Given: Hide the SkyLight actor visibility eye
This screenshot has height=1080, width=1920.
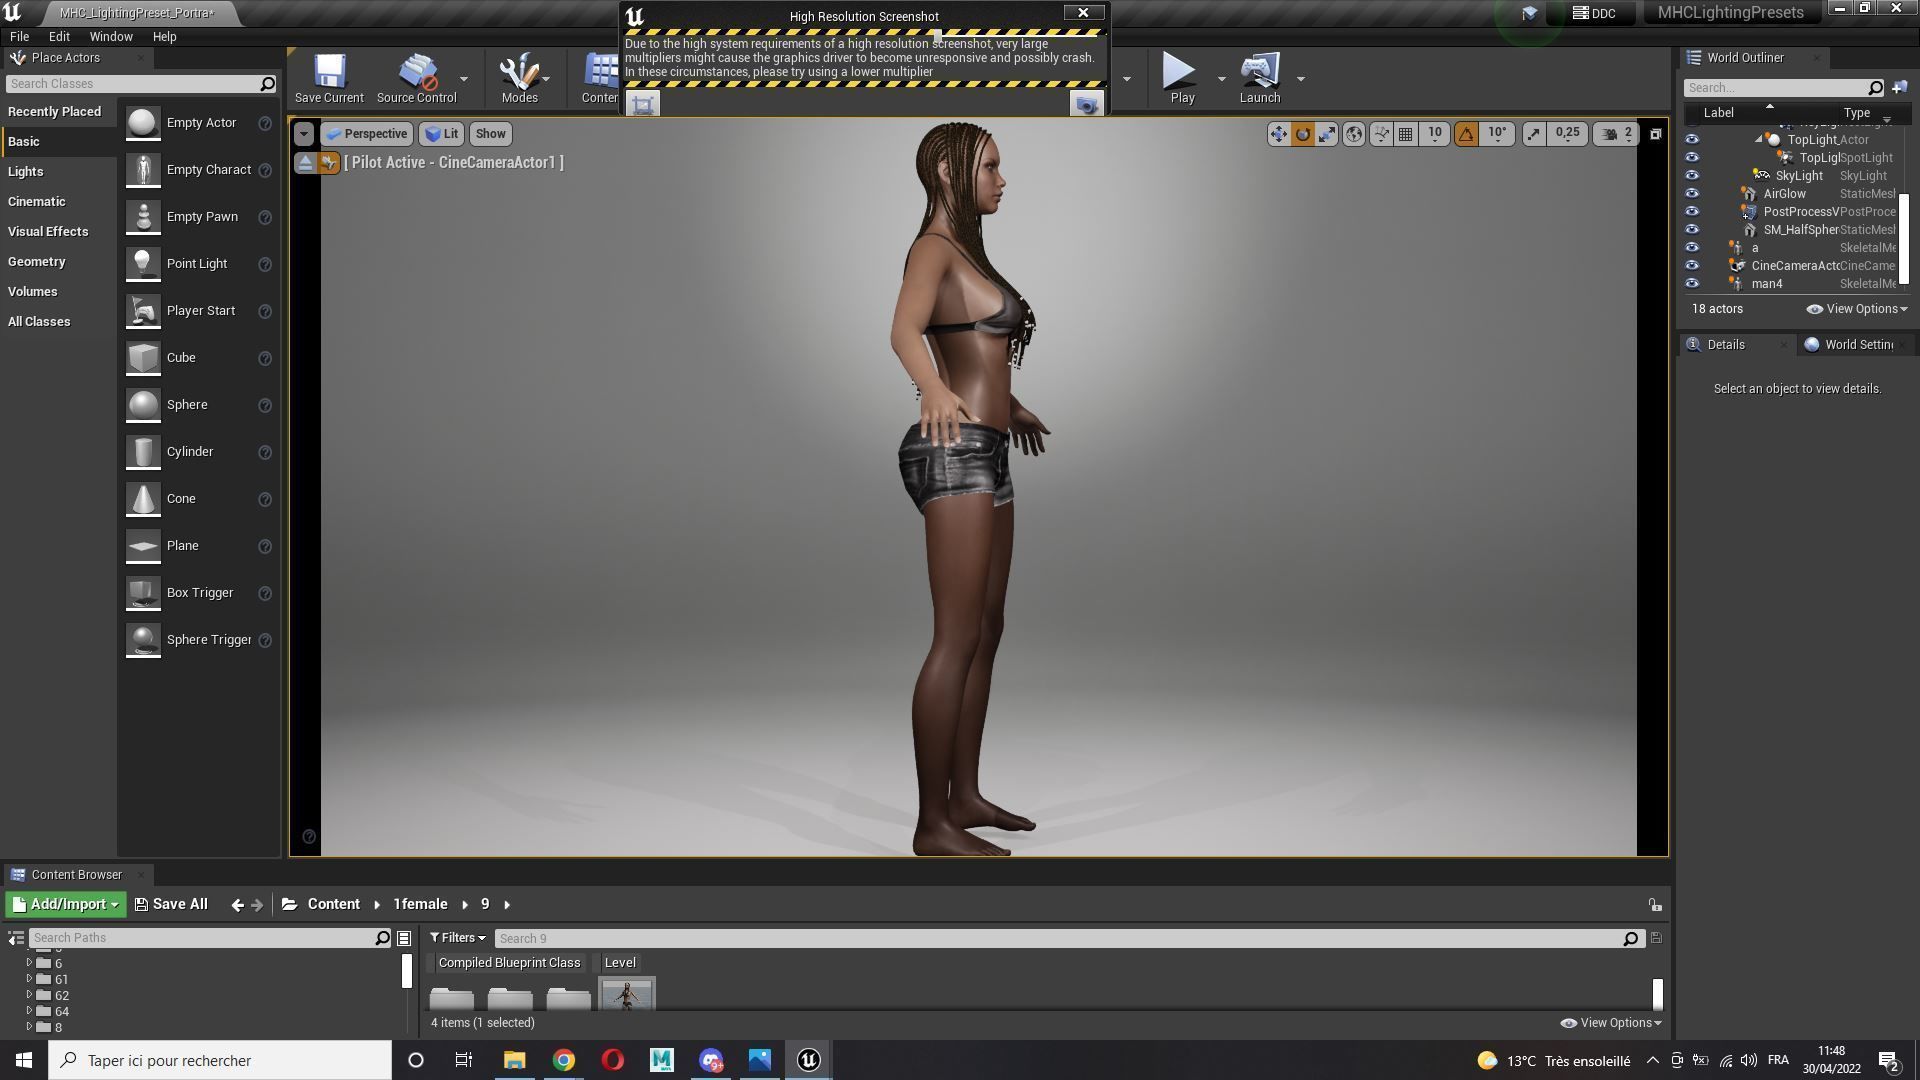Looking at the screenshot, I should [x=1692, y=176].
